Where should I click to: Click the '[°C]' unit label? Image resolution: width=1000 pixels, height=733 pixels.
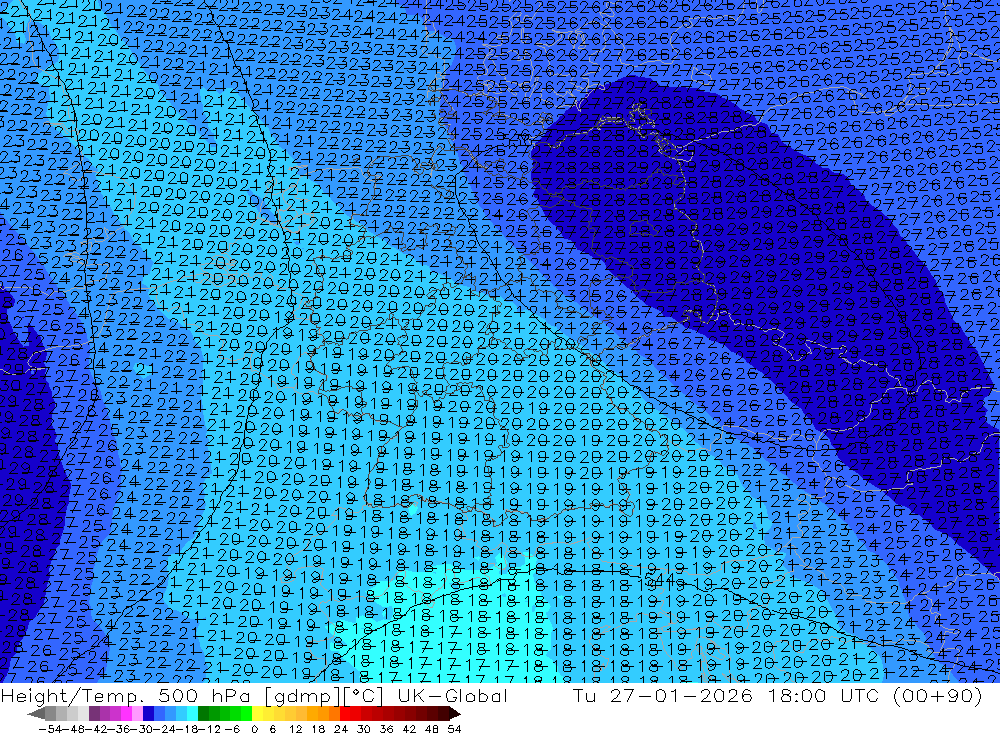pyautogui.click(x=364, y=696)
